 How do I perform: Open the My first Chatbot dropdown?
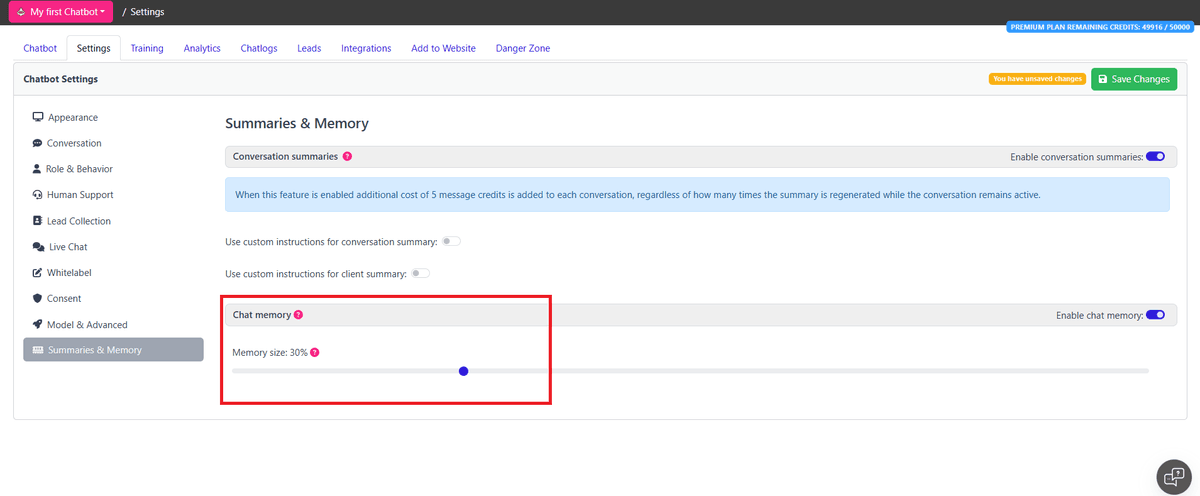tap(61, 12)
